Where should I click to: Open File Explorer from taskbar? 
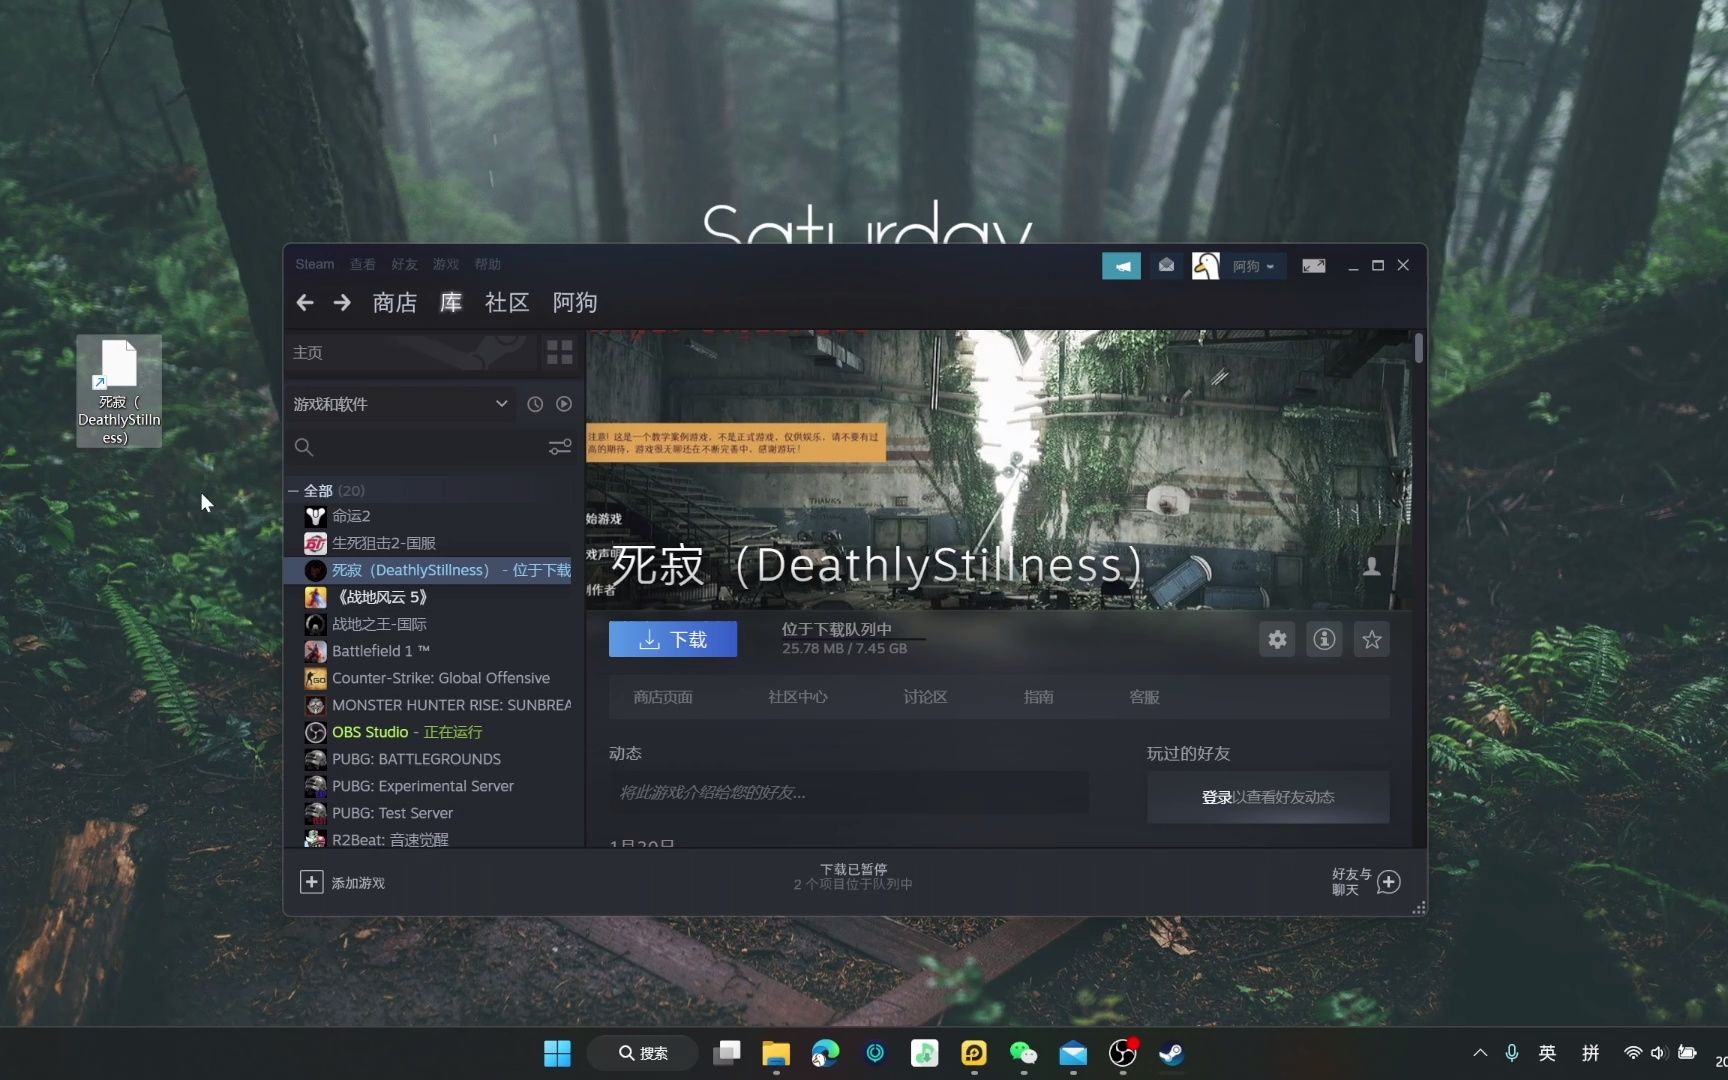(776, 1053)
